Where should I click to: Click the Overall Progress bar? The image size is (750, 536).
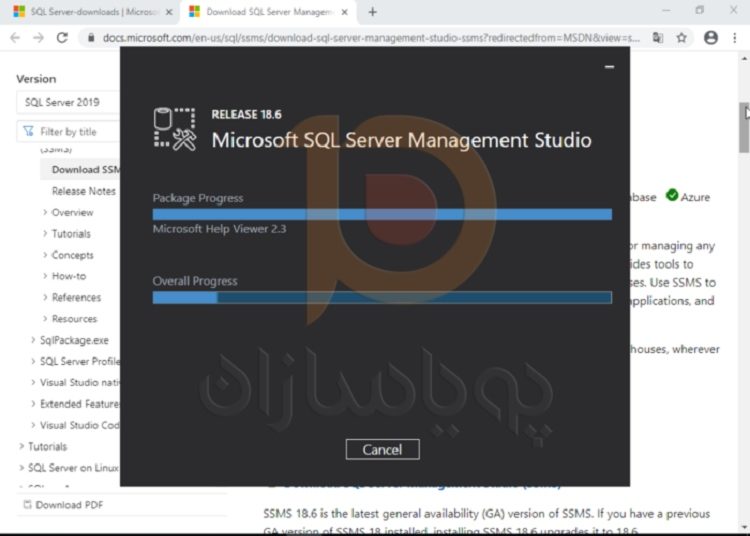[382, 297]
